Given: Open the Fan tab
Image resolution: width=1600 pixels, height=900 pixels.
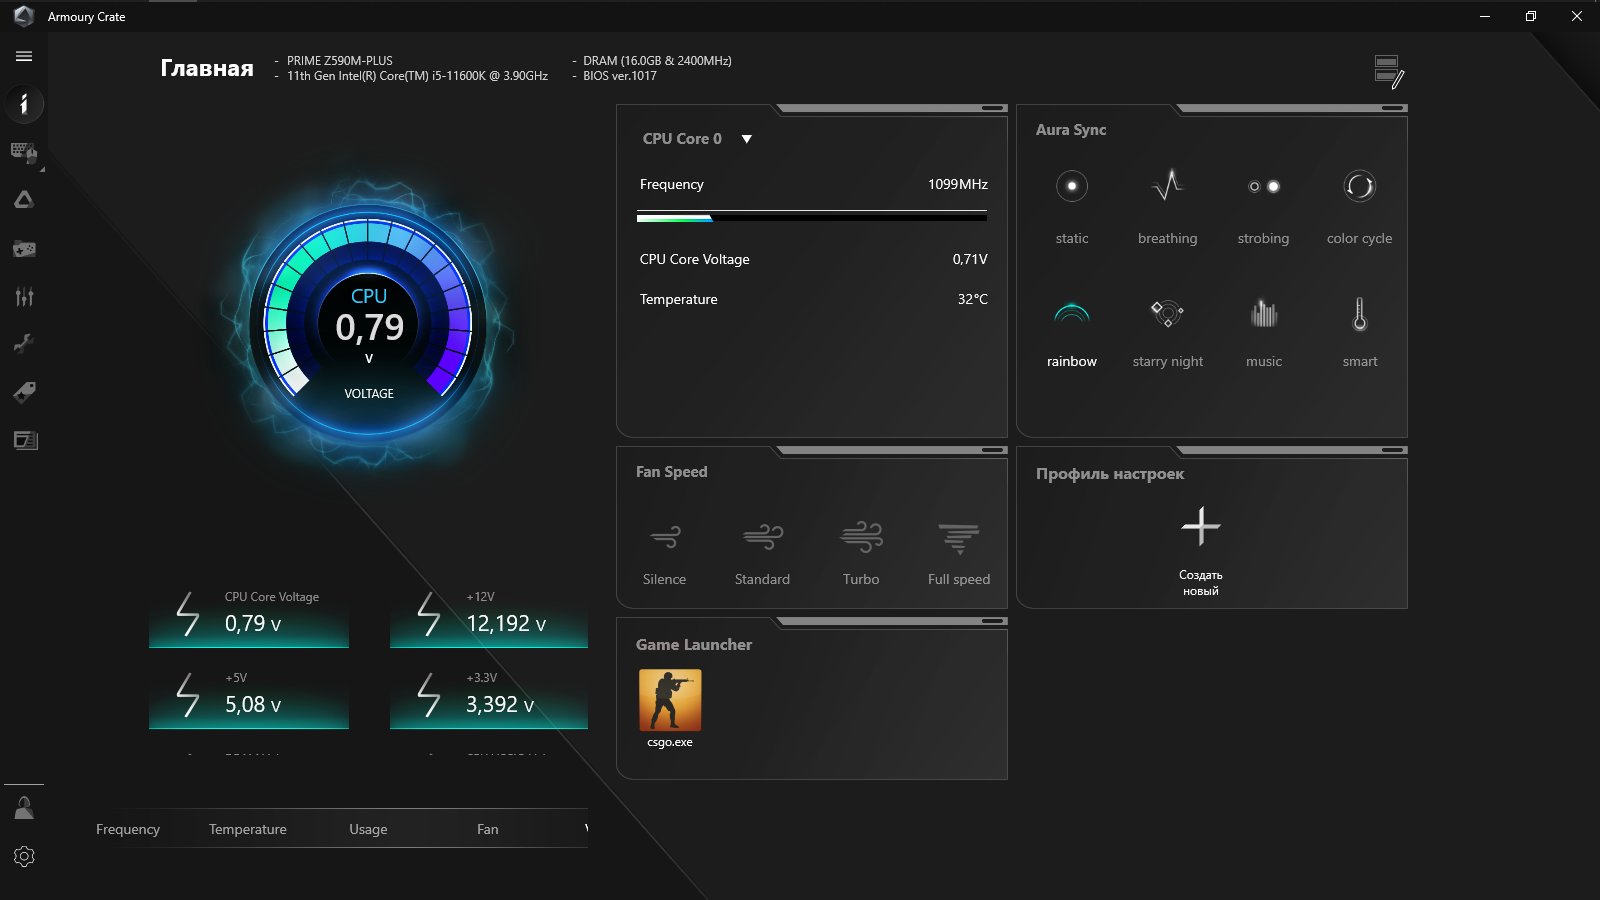Looking at the screenshot, I should (488, 829).
